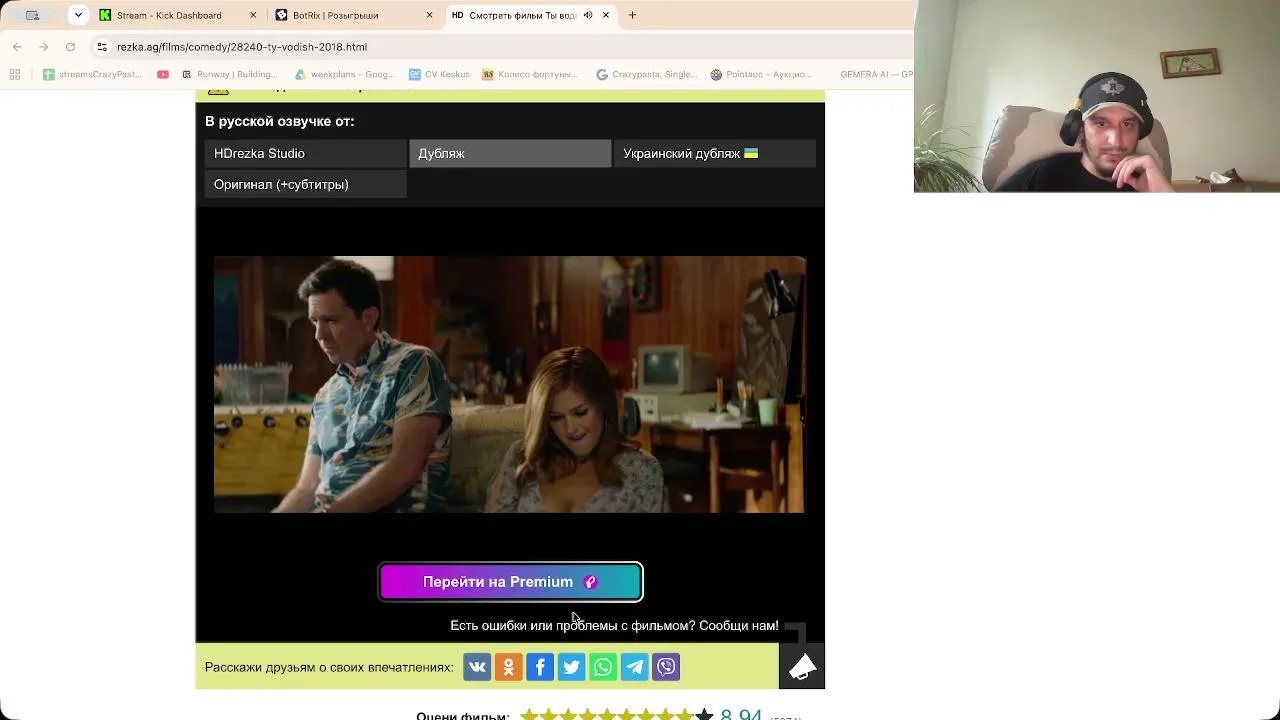
Task: Share the film on VK
Action: 477,667
